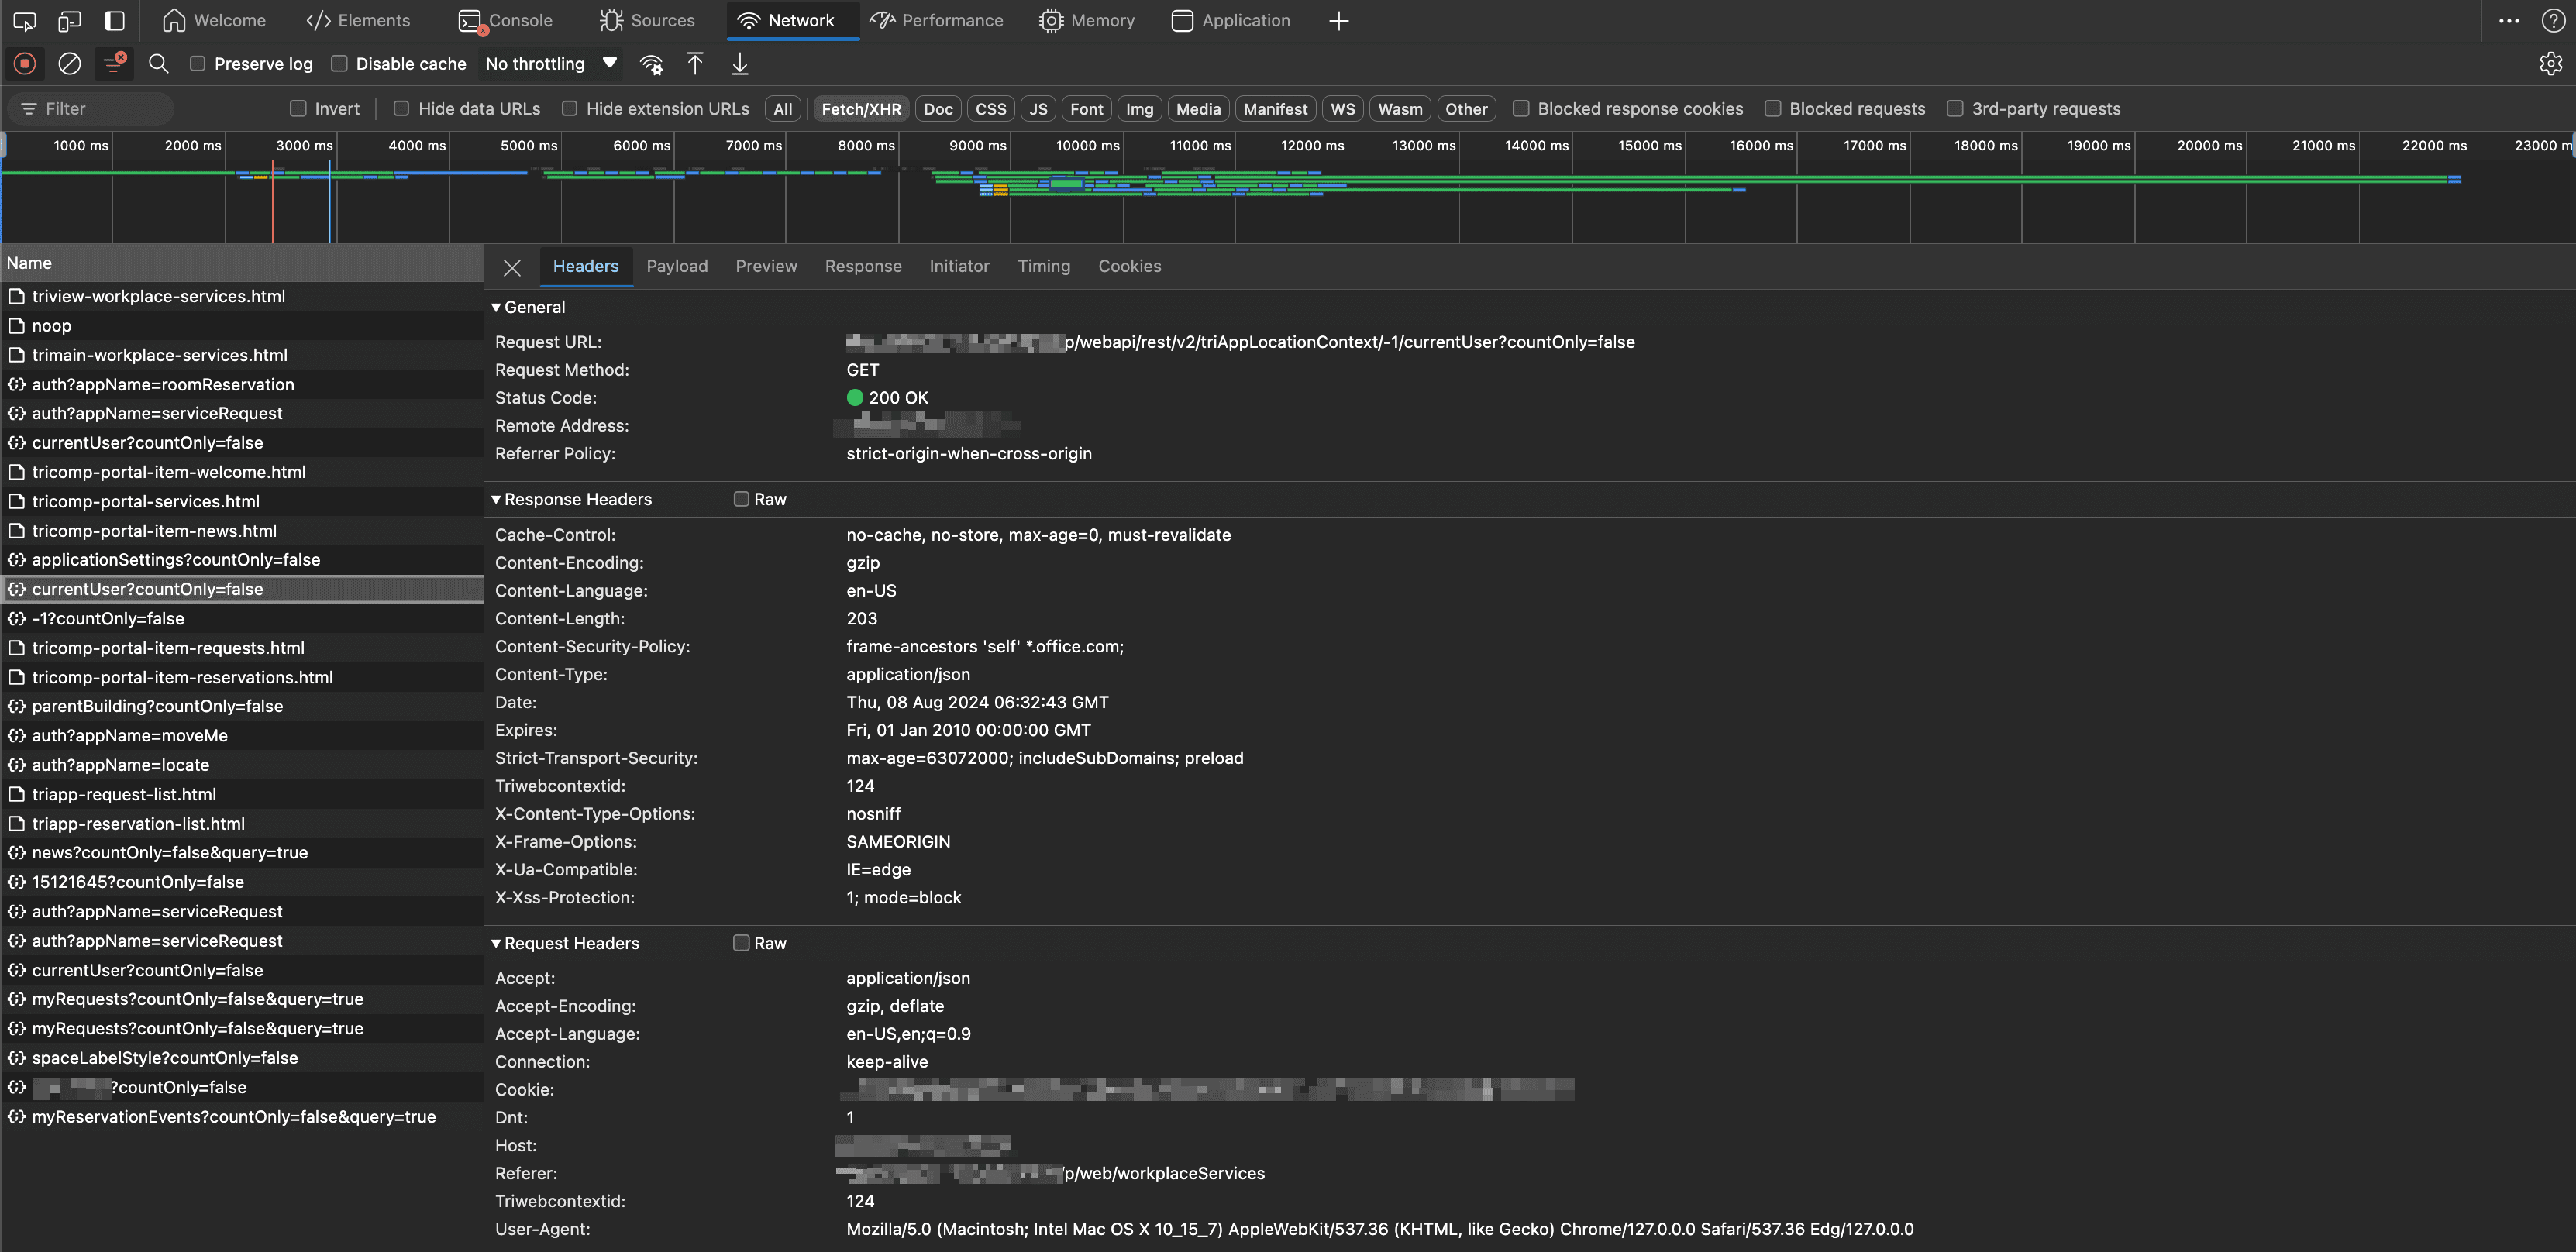Open network search magnifier

coord(158,64)
